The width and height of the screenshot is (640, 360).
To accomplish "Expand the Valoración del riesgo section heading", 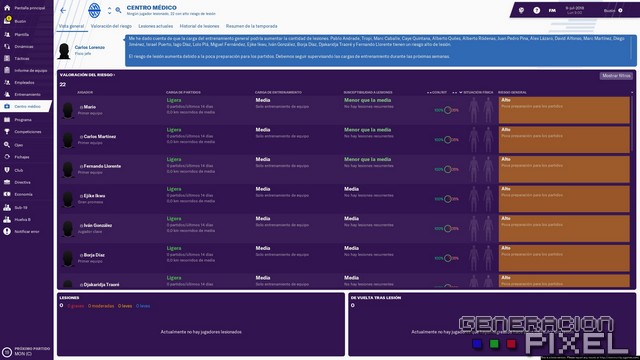I will (x=87, y=75).
